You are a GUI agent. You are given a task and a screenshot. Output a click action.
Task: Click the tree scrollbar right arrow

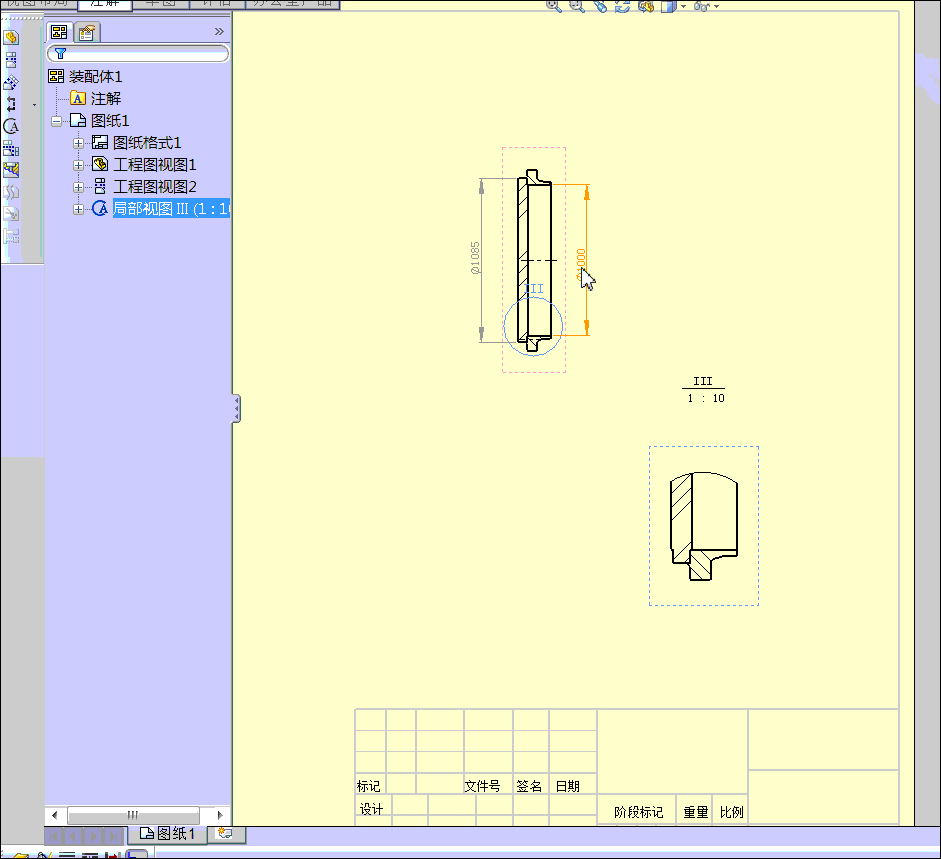click(x=220, y=815)
